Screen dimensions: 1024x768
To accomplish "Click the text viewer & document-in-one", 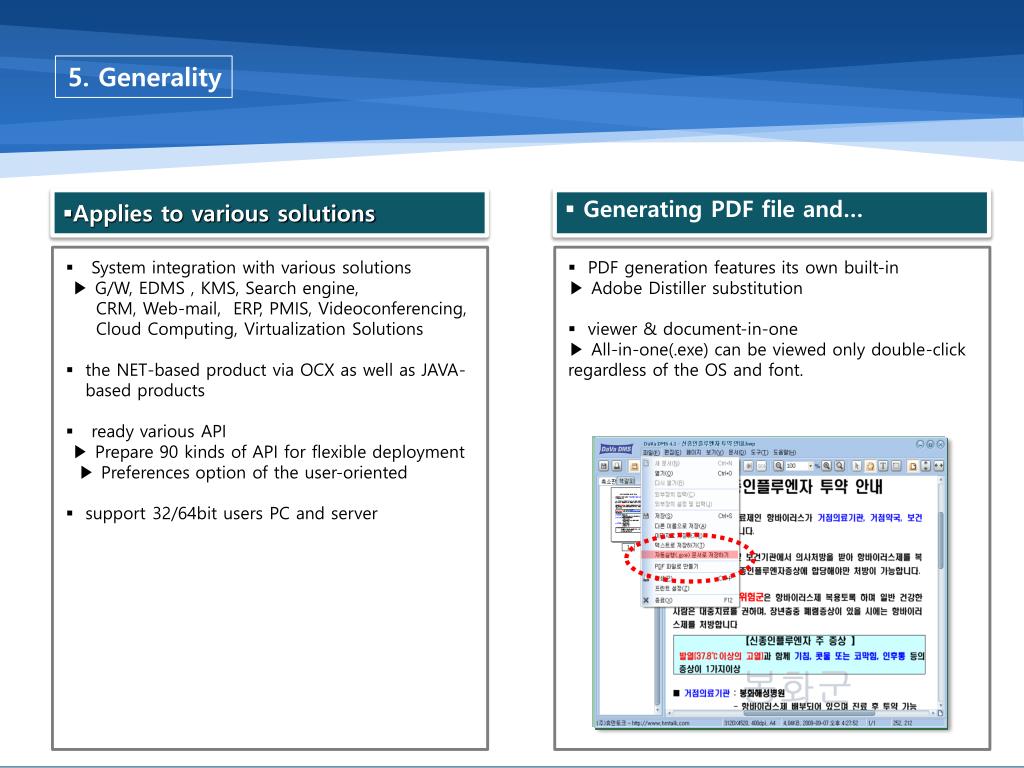I will click(x=692, y=329).
